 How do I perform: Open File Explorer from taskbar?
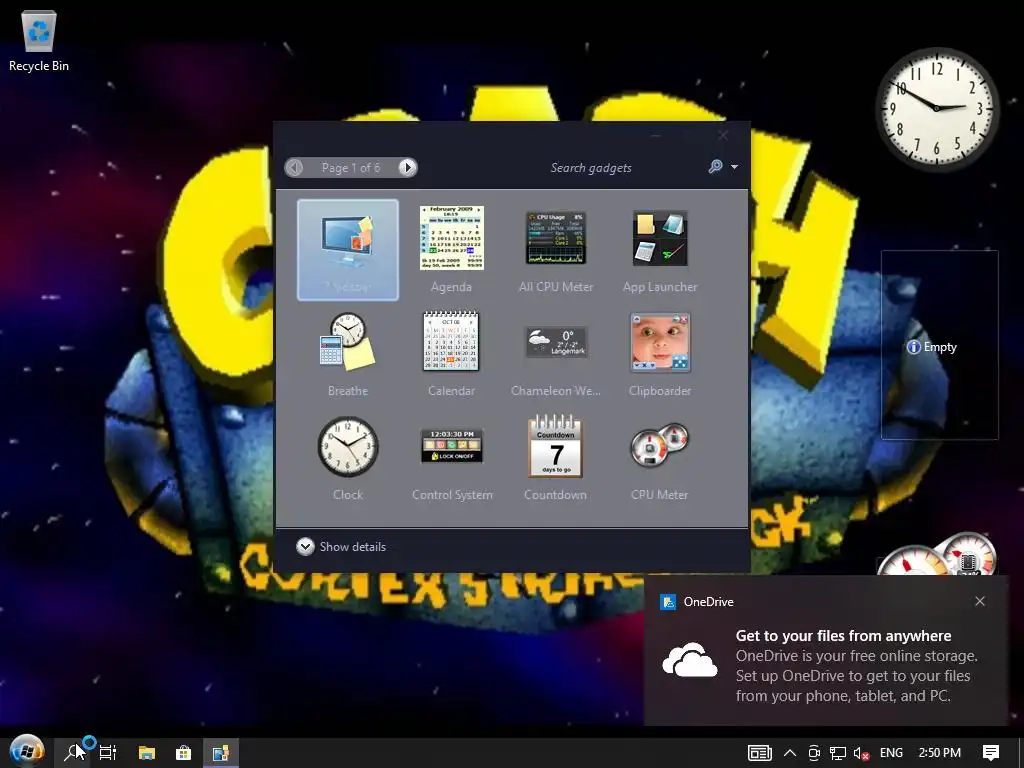[x=147, y=753]
